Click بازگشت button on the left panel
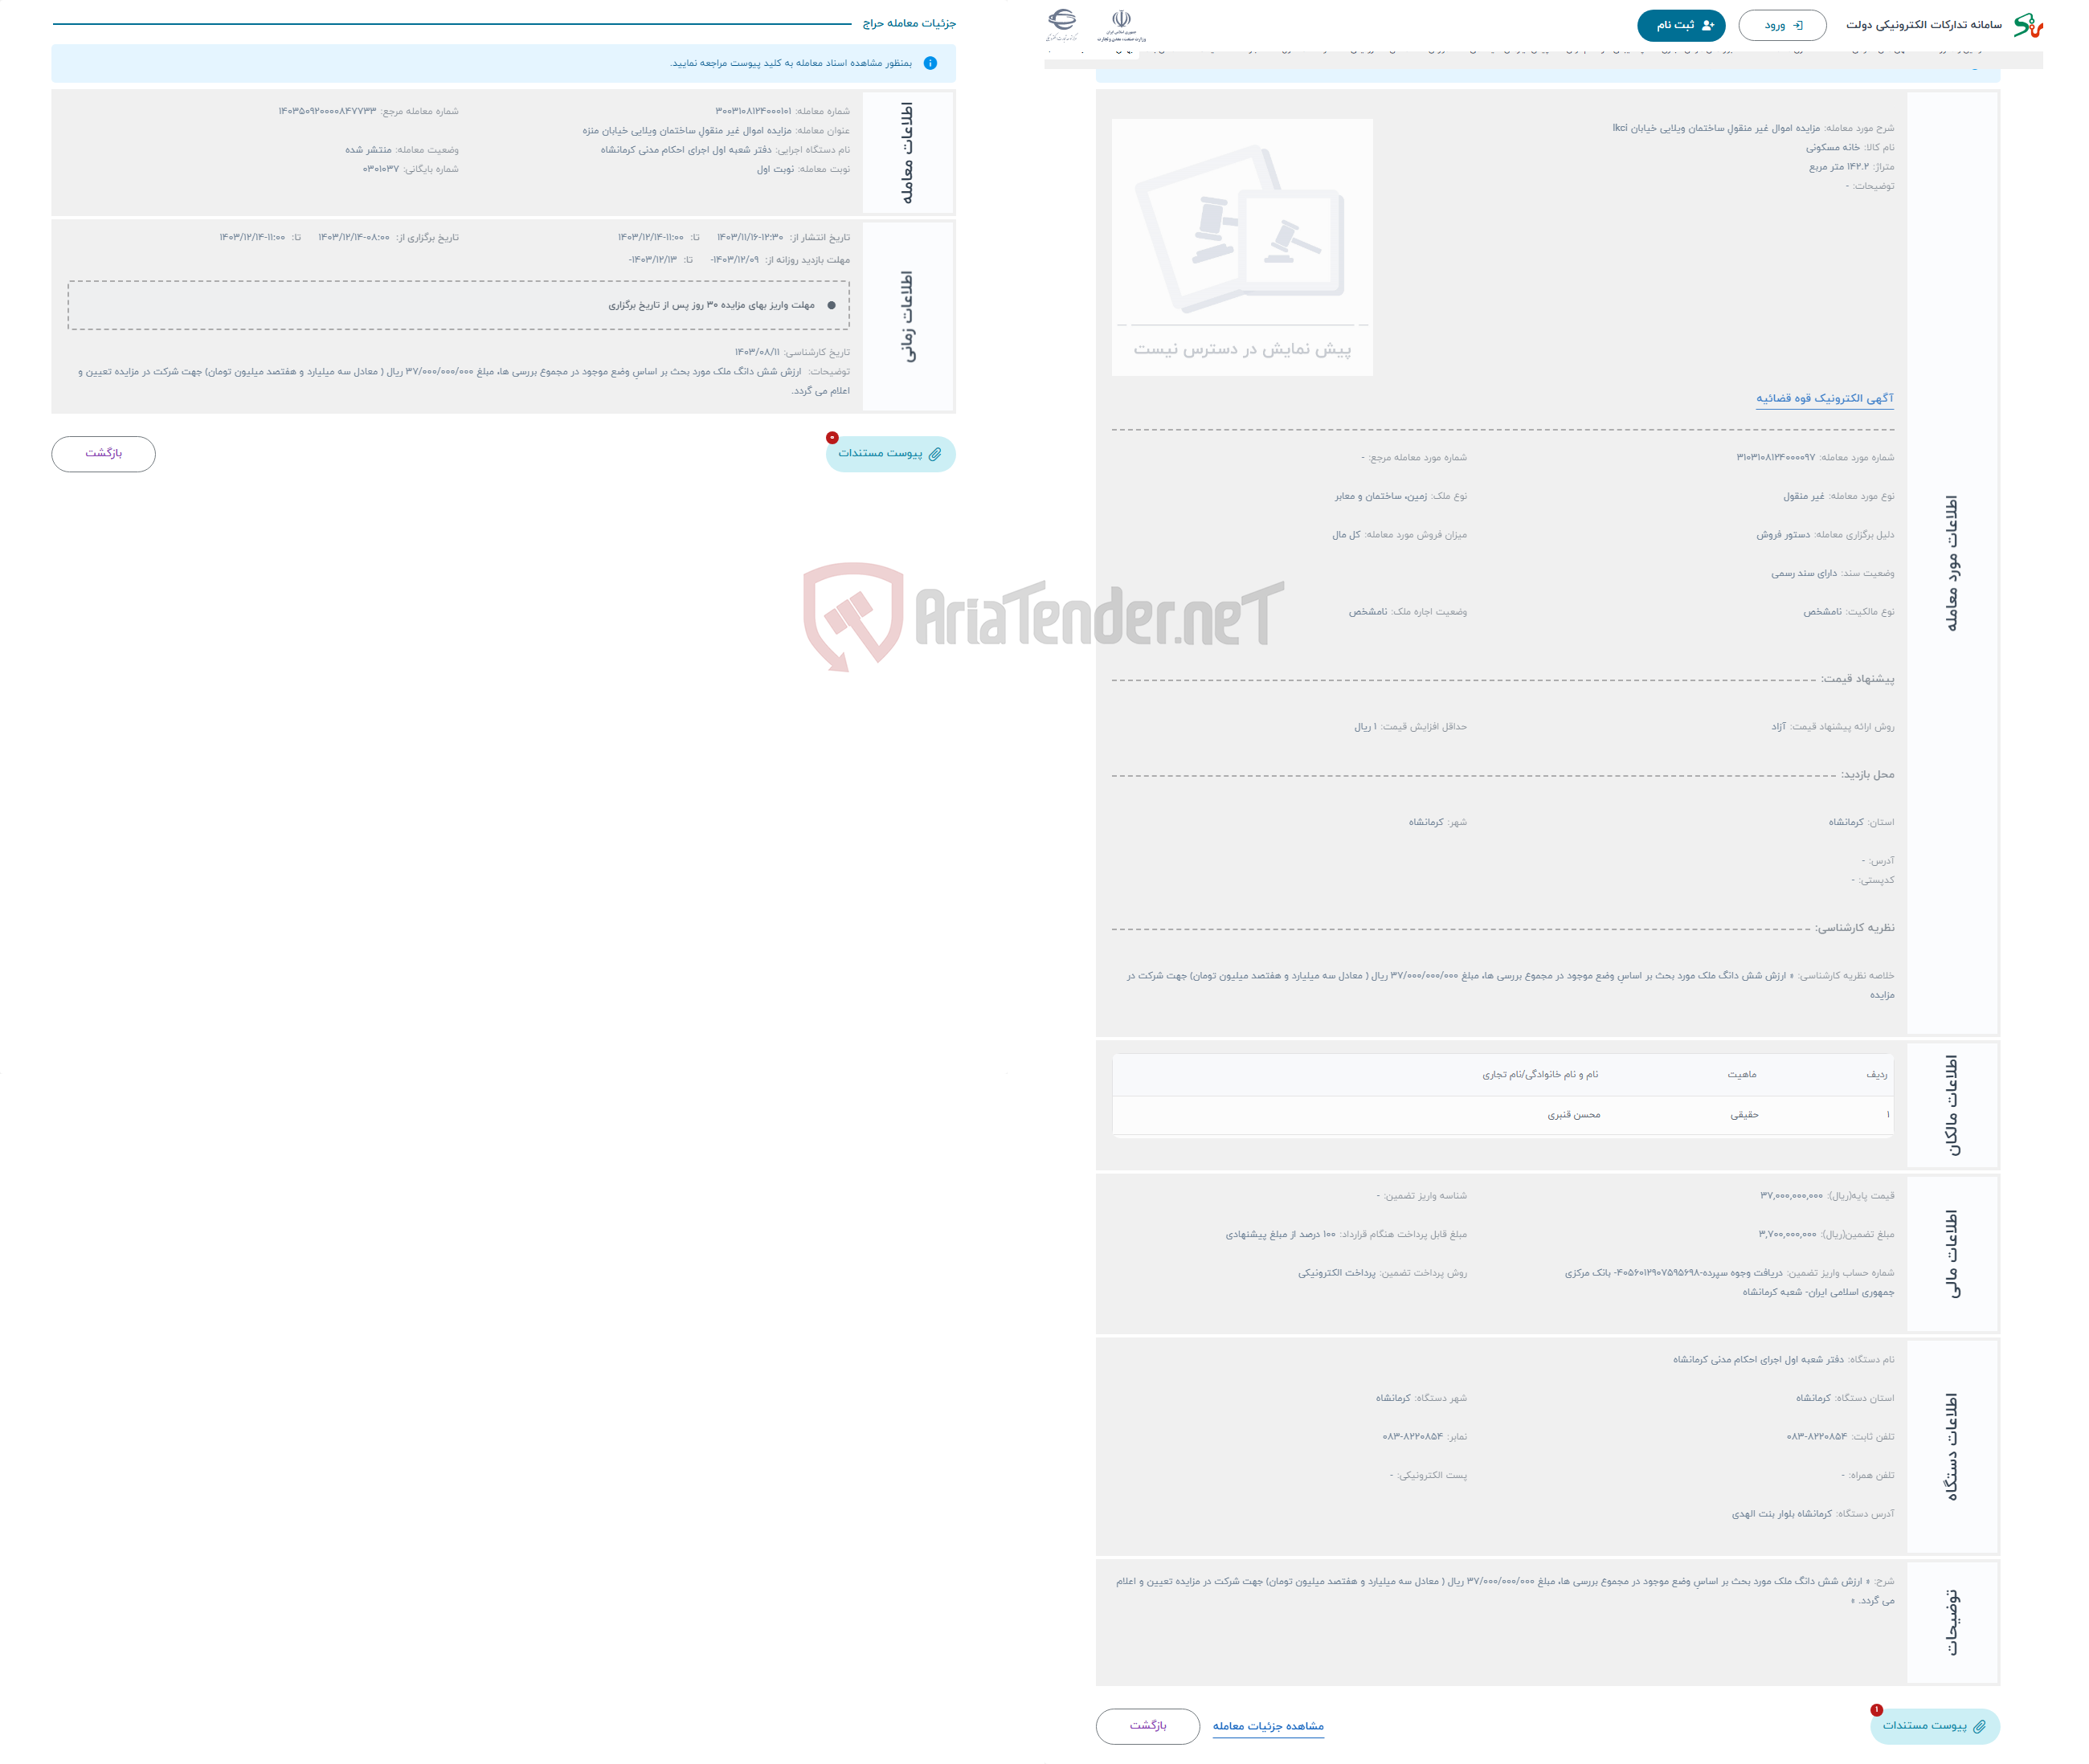Image resolution: width=2089 pixels, height=1764 pixels. (101, 451)
